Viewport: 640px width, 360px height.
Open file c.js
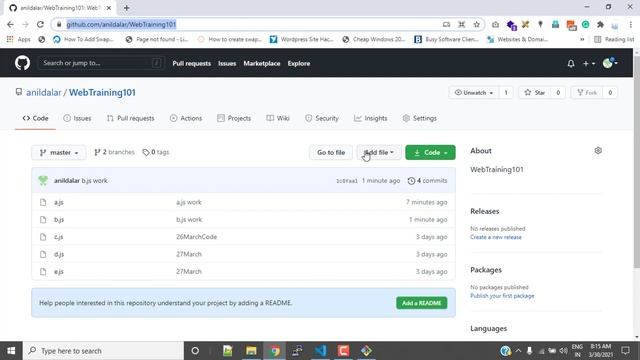58,237
